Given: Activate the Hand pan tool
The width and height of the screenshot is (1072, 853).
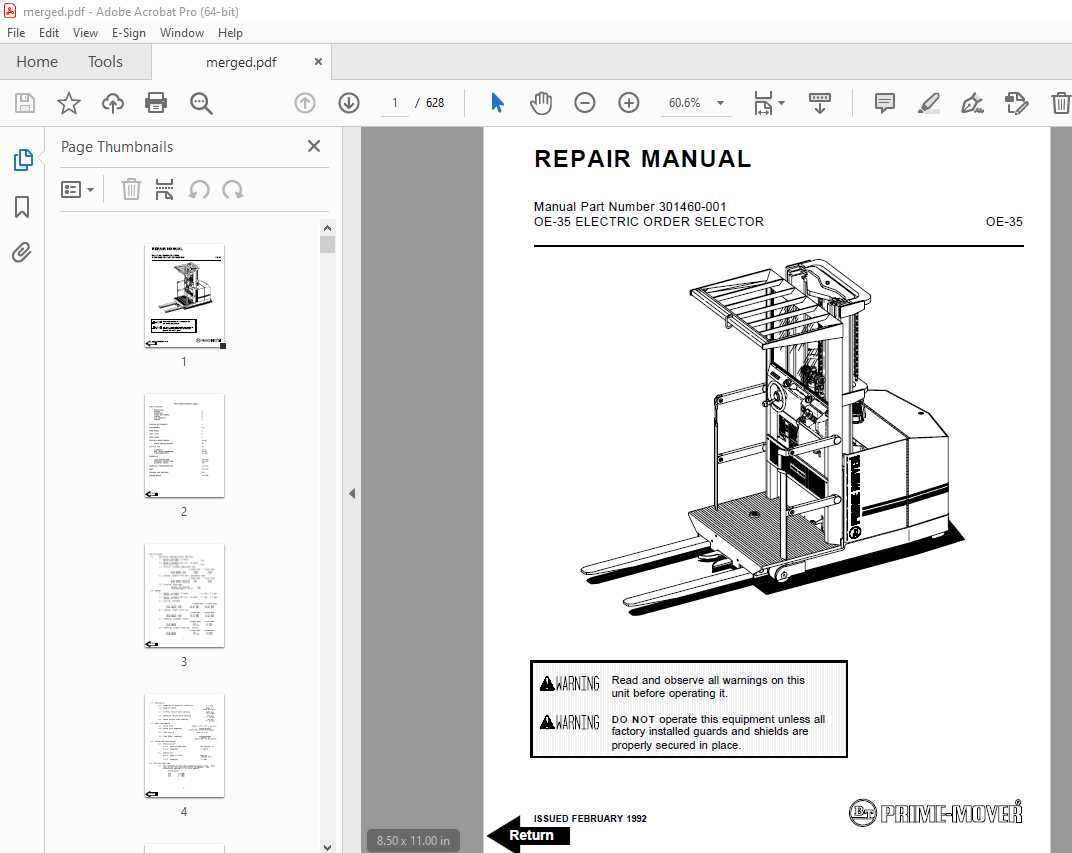Looking at the screenshot, I should tap(540, 103).
